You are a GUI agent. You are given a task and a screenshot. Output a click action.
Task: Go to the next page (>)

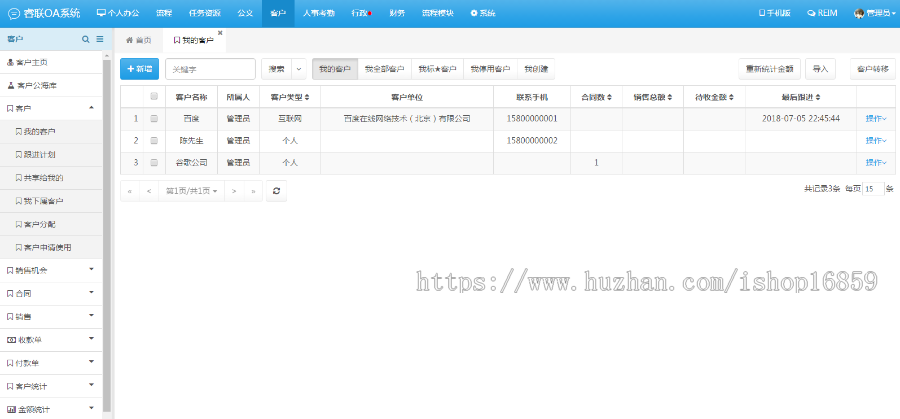point(234,191)
